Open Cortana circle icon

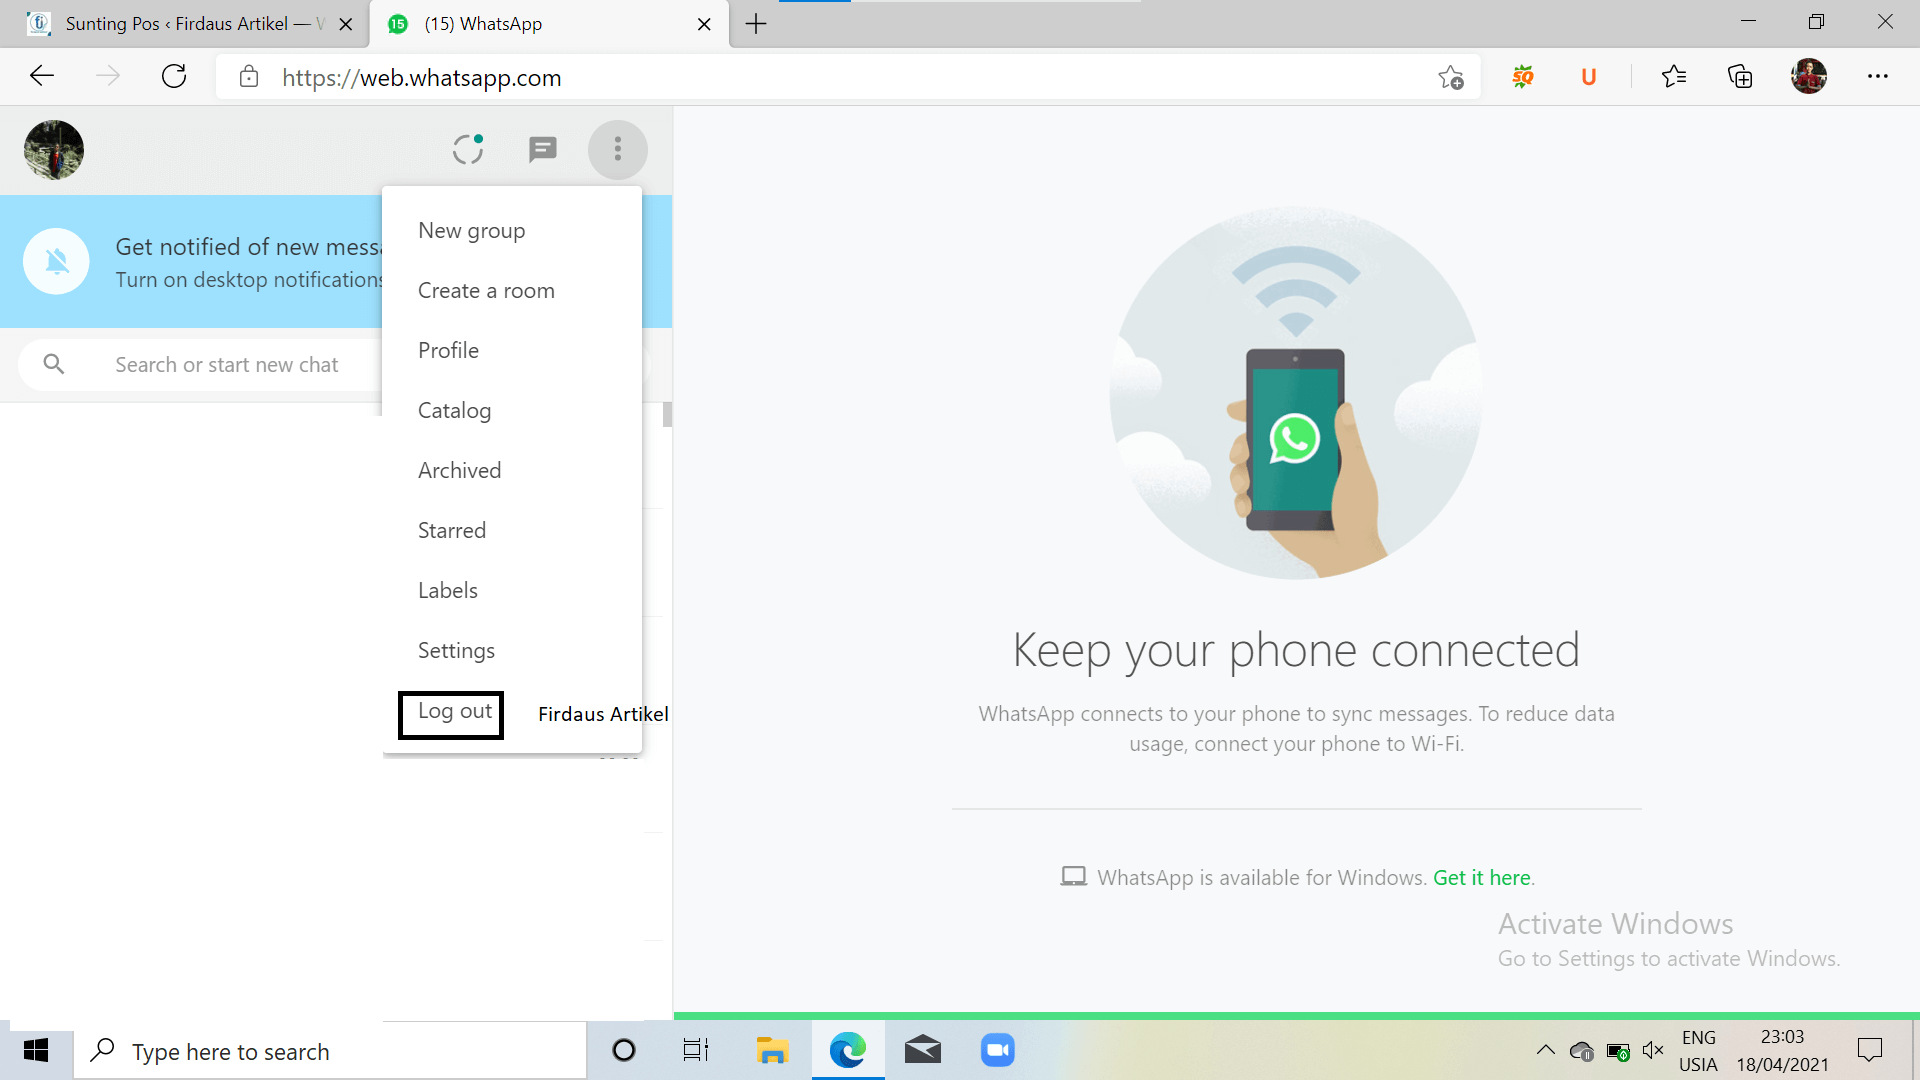(x=624, y=1050)
